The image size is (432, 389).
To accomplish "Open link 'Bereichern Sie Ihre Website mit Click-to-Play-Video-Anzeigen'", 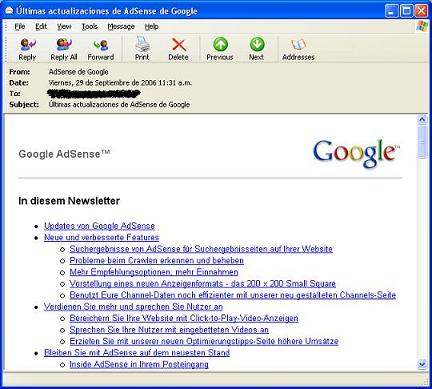I will (x=184, y=318).
